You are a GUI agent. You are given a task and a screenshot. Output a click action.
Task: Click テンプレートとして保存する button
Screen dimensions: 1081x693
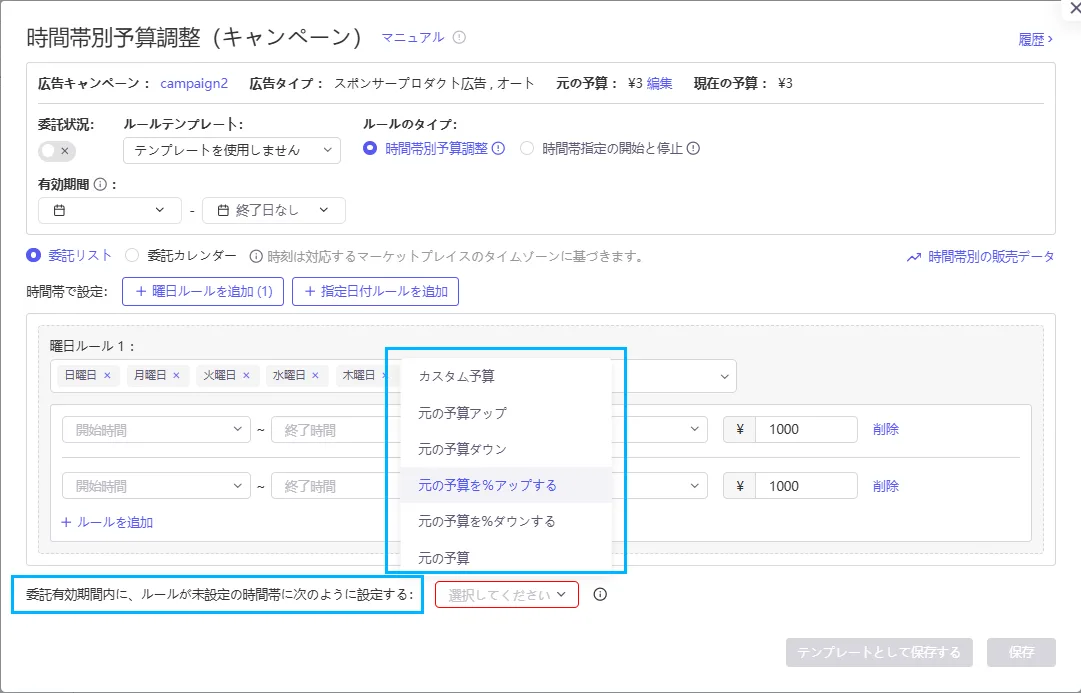tap(879, 652)
